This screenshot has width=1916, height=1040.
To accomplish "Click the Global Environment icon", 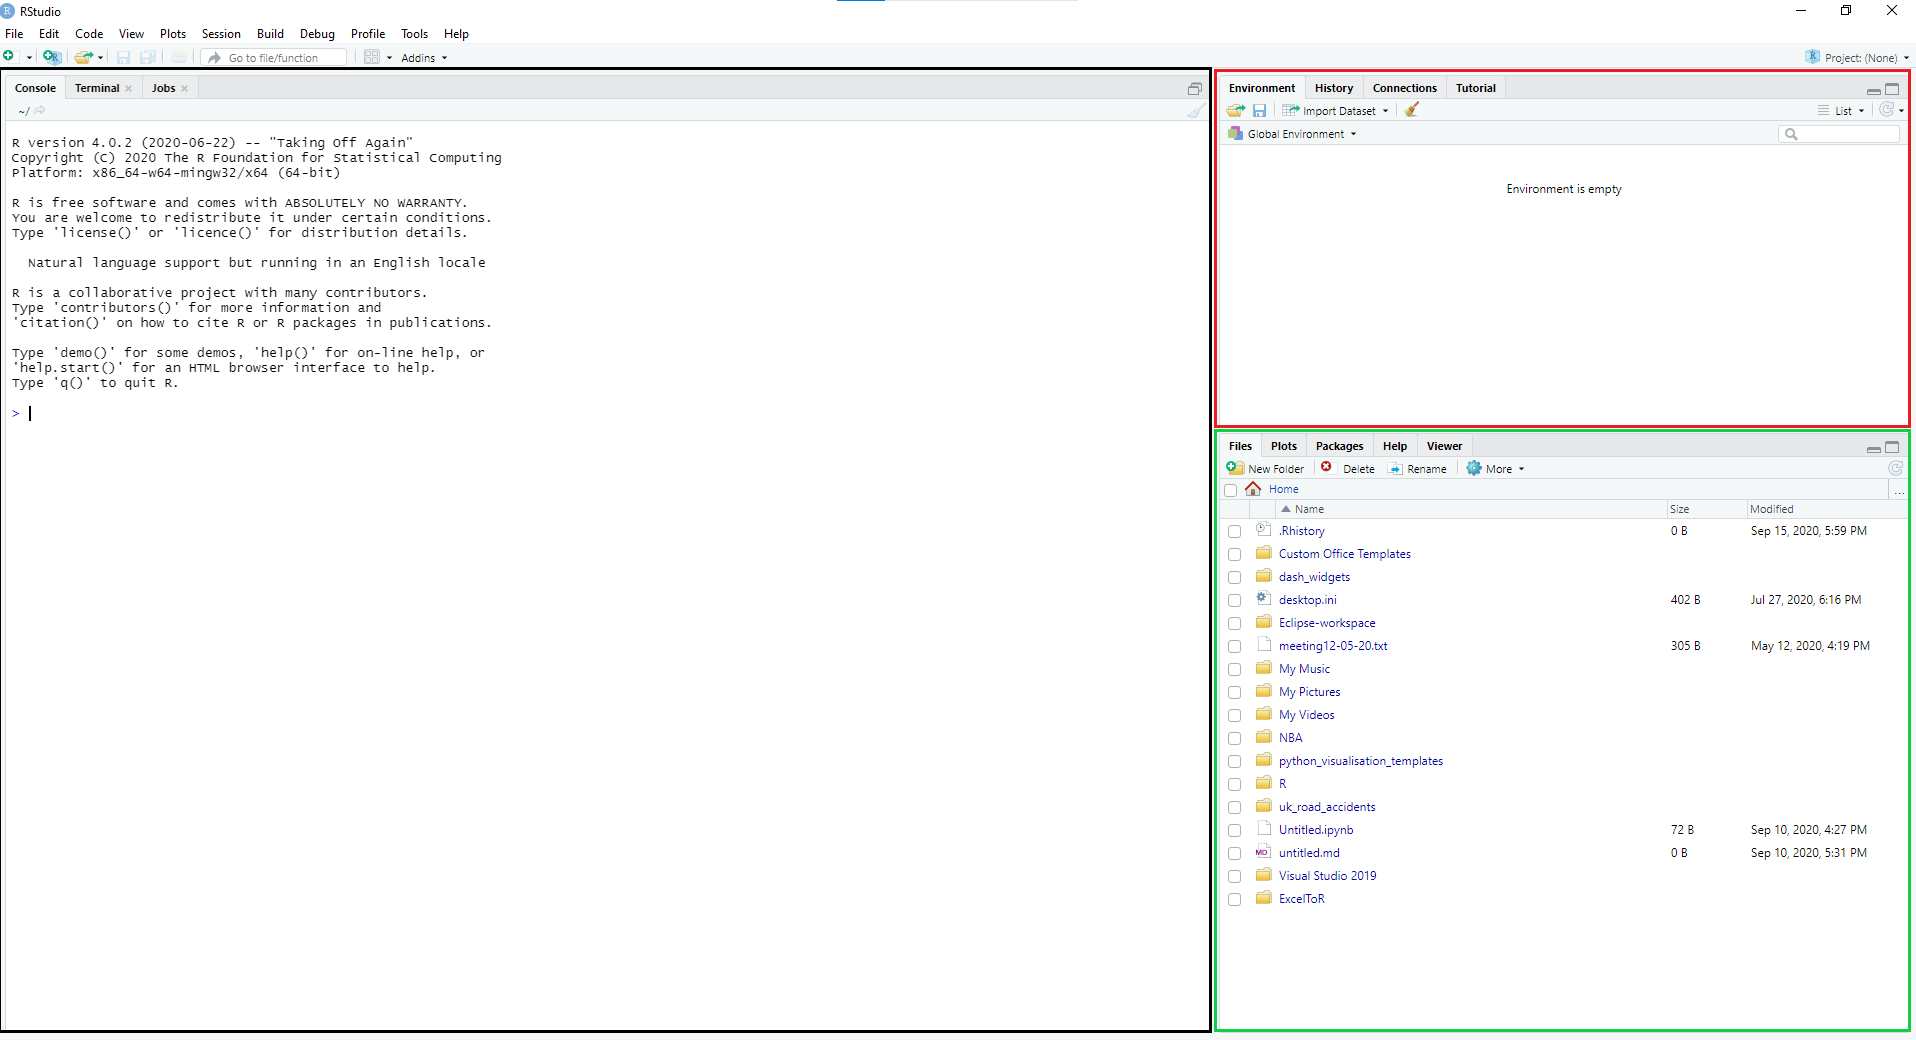I will (x=1235, y=133).
